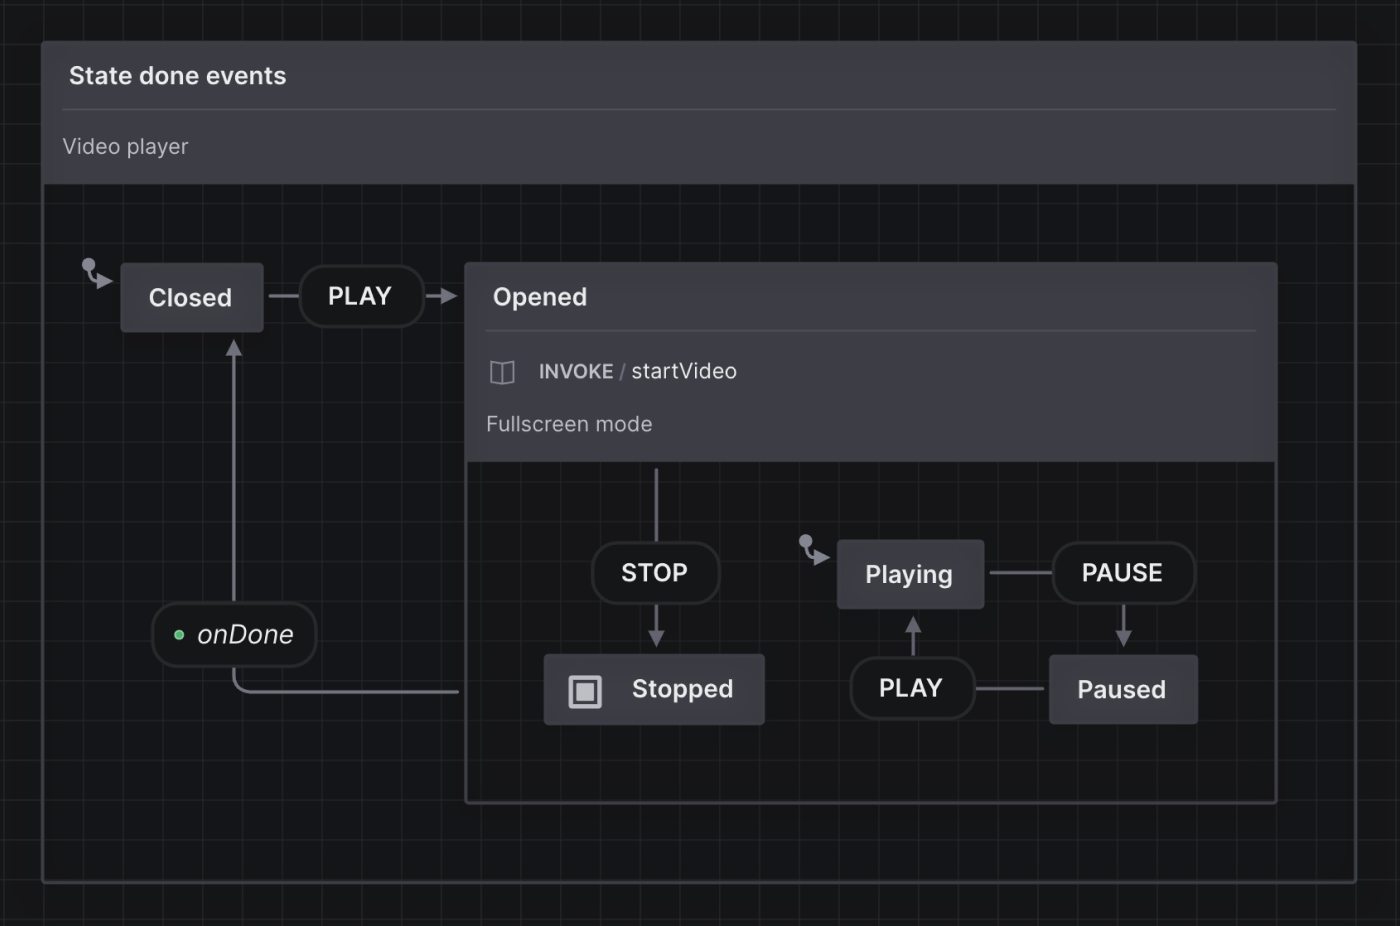Select the Closed state node
Screen dimensions: 1400x926
tap(191, 297)
